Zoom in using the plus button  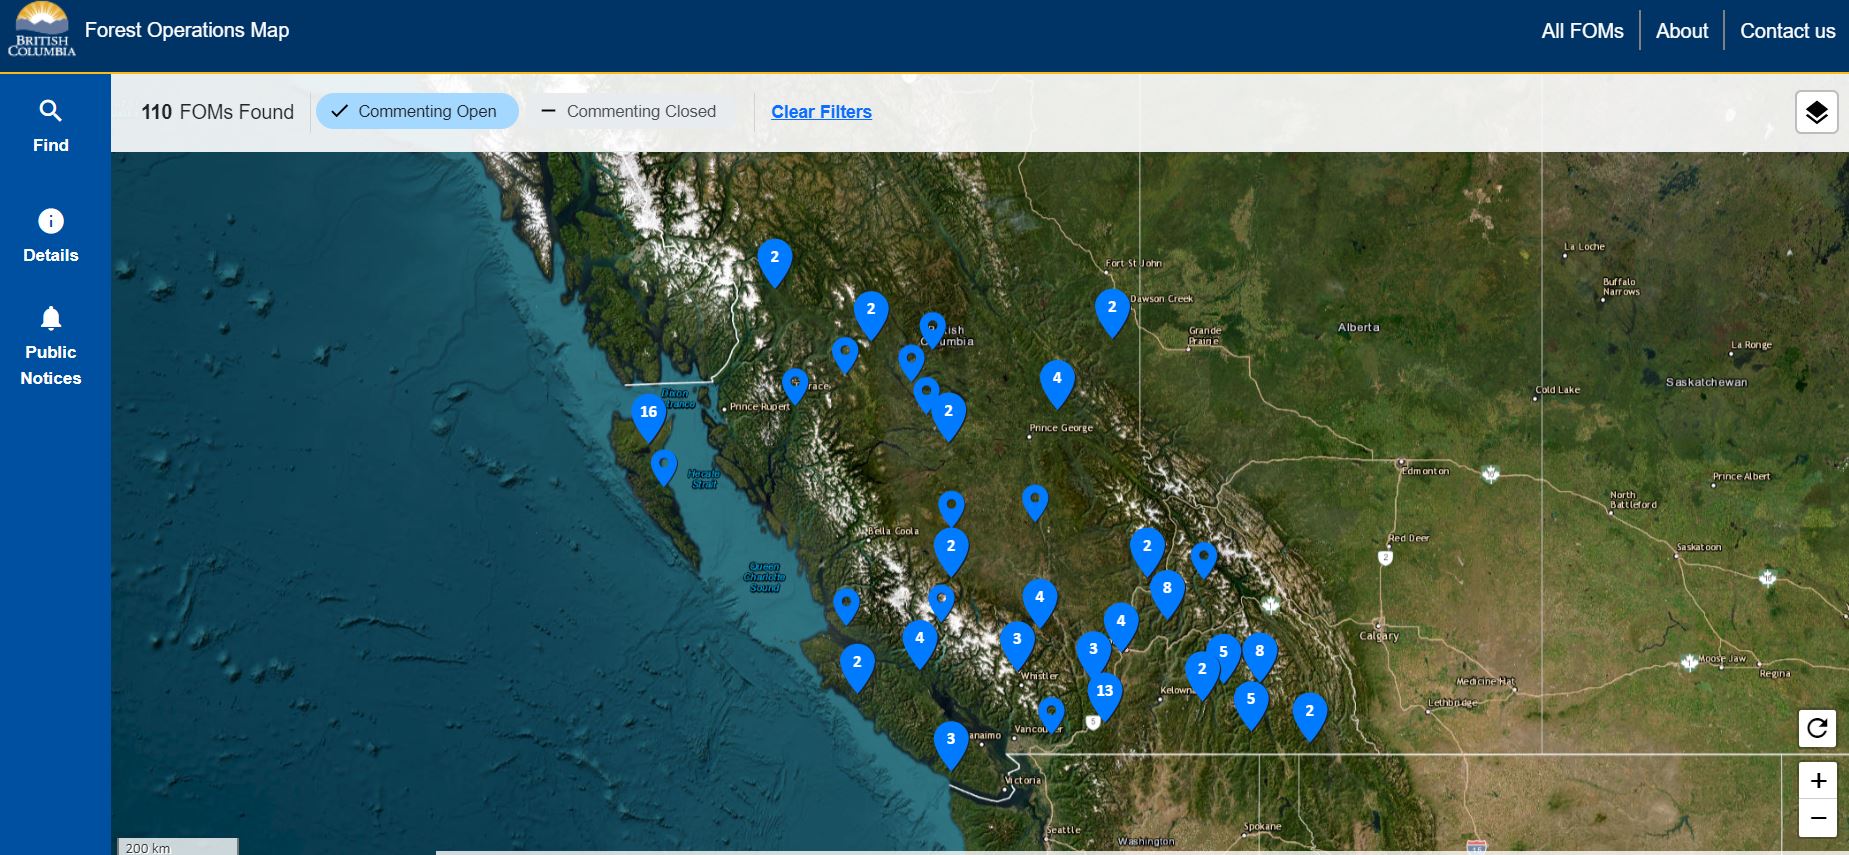[1817, 780]
